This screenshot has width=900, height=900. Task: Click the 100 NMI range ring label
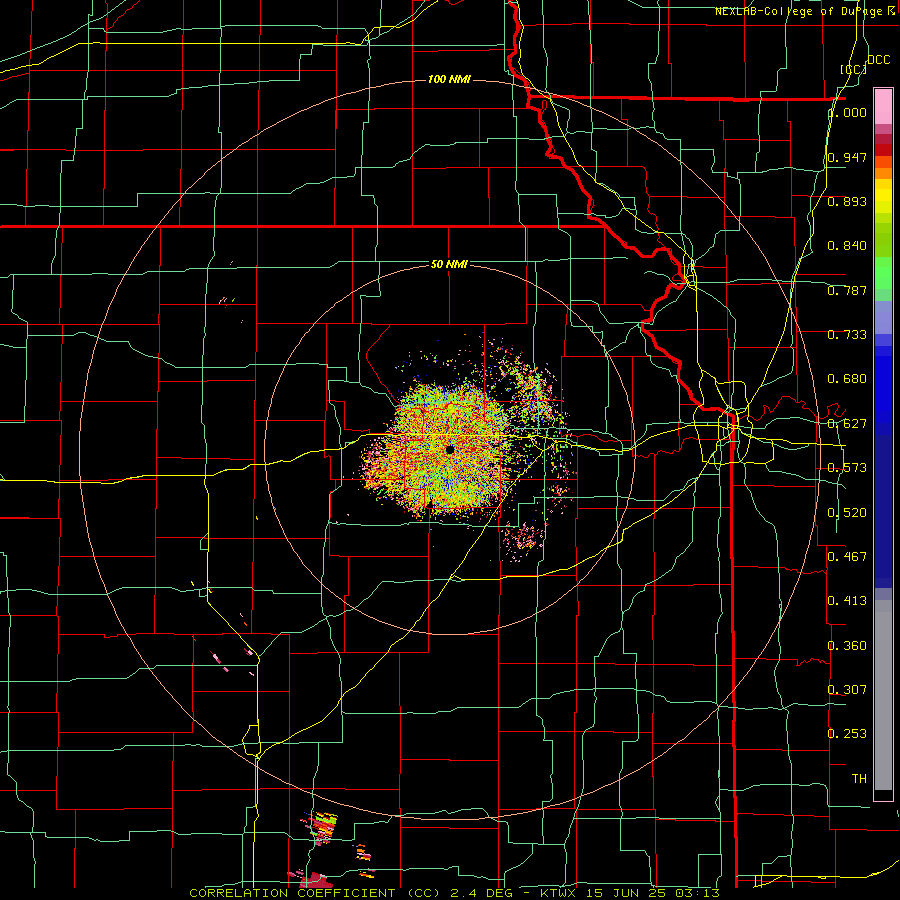tap(449, 79)
